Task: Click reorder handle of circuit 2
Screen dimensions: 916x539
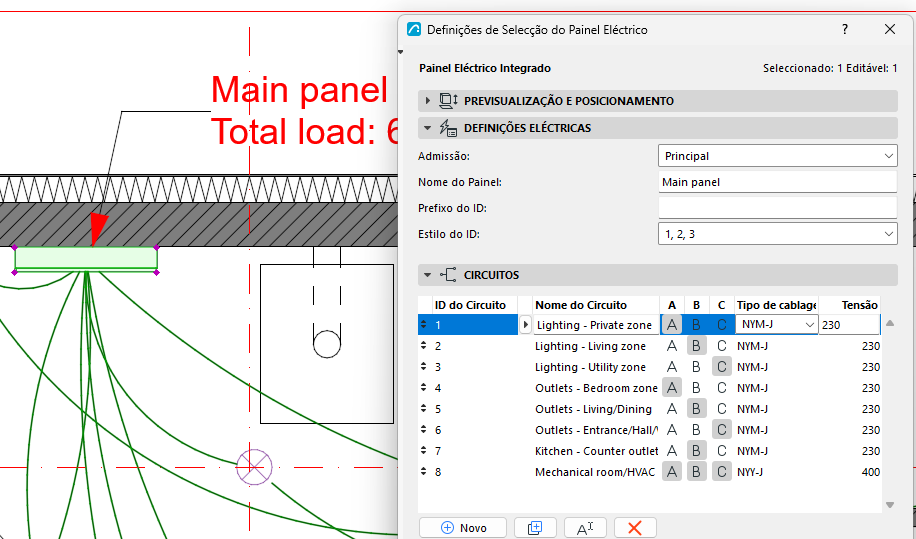Action: click(424, 346)
